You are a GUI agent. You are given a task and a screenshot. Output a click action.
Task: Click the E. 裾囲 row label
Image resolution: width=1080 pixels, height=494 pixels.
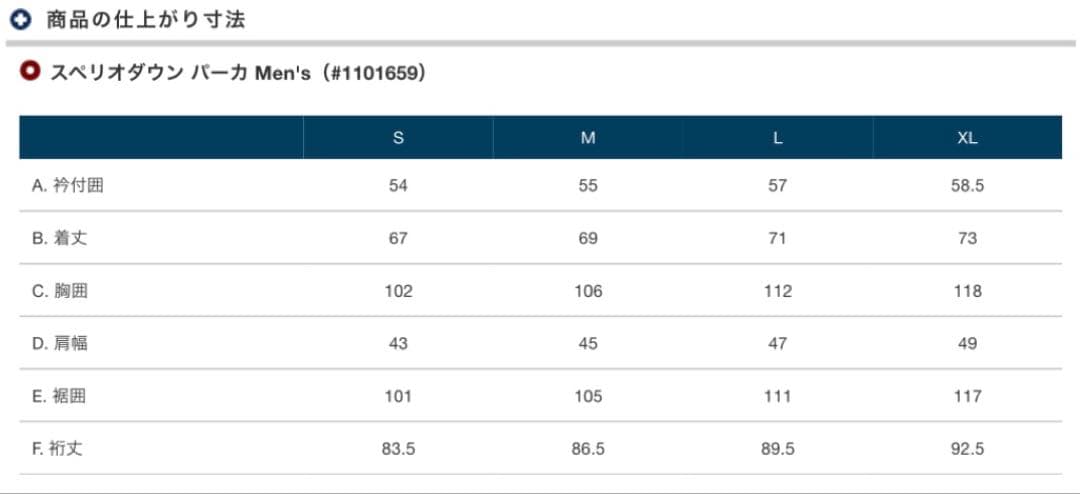click(58, 396)
